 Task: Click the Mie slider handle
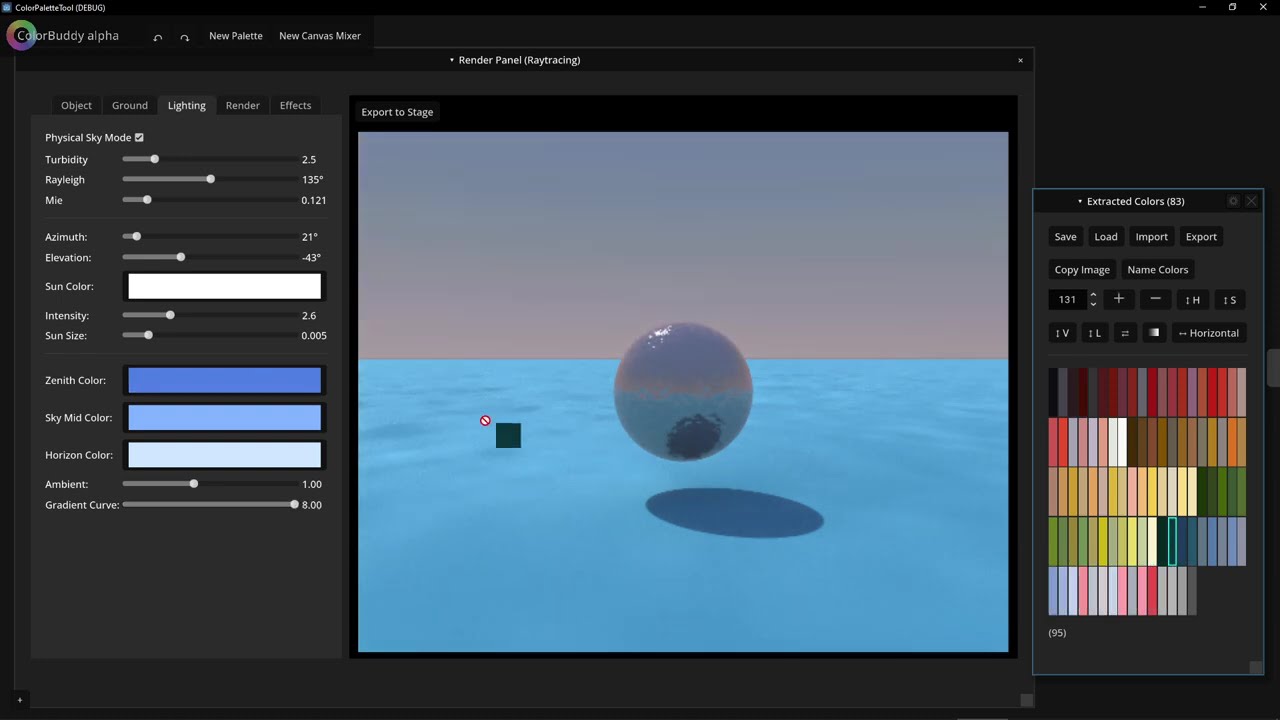(x=147, y=200)
